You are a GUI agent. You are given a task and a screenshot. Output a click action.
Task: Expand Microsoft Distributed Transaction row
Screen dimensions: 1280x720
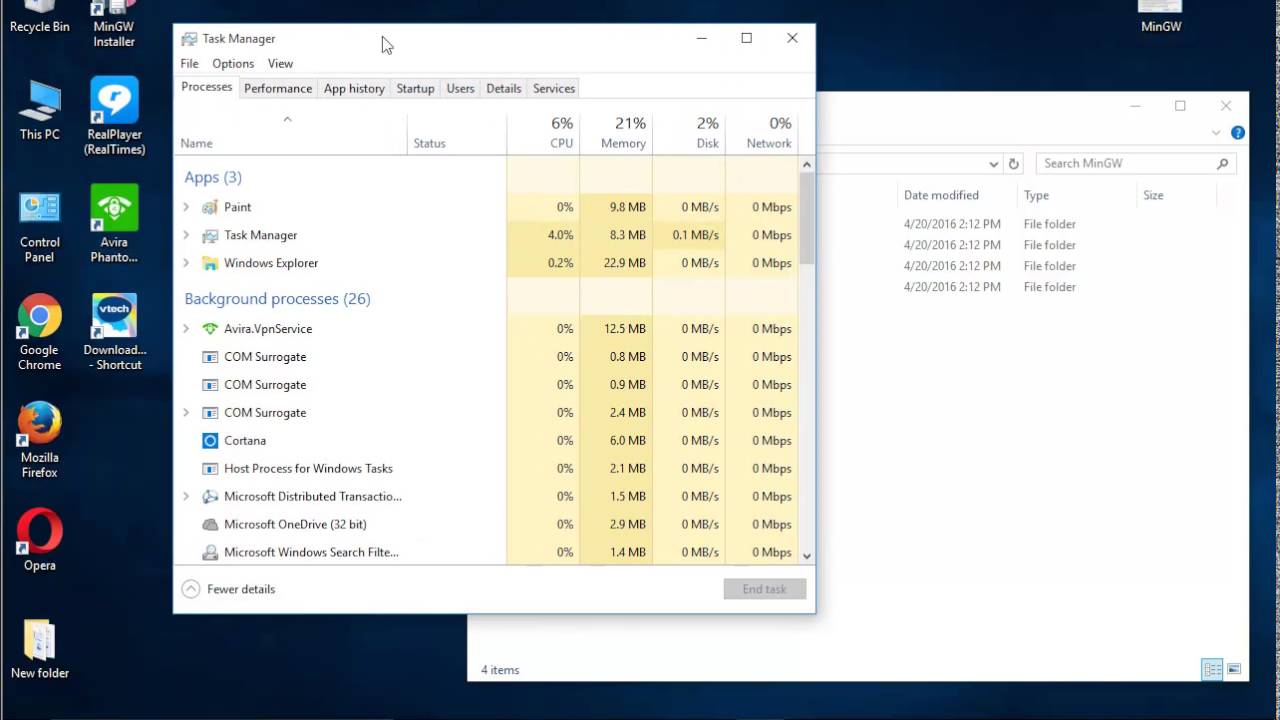[186, 497]
